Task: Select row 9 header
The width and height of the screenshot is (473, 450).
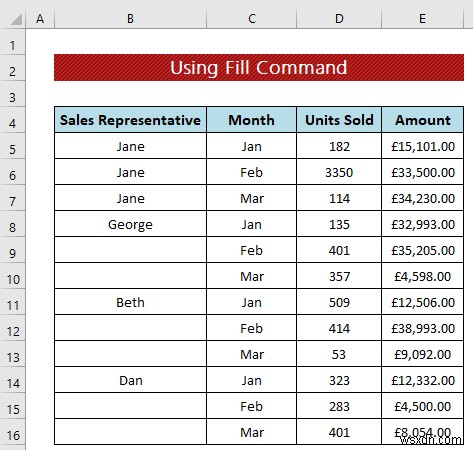Action: [12, 250]
